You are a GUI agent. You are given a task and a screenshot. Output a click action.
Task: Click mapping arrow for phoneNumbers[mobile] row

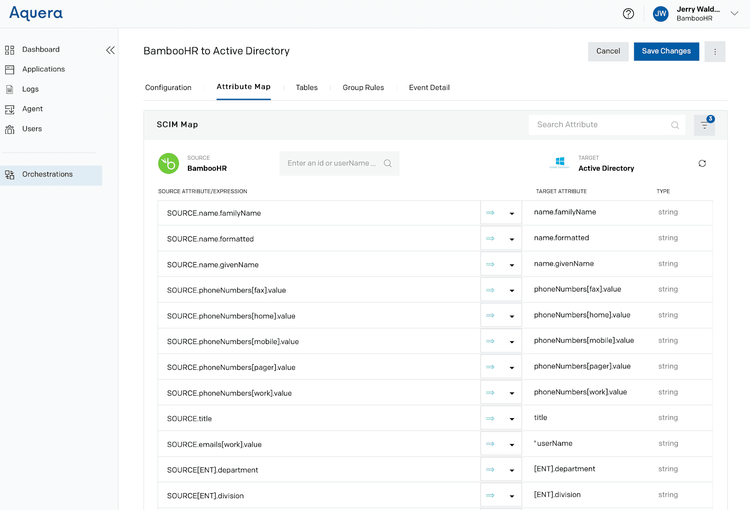click(490, 342)
